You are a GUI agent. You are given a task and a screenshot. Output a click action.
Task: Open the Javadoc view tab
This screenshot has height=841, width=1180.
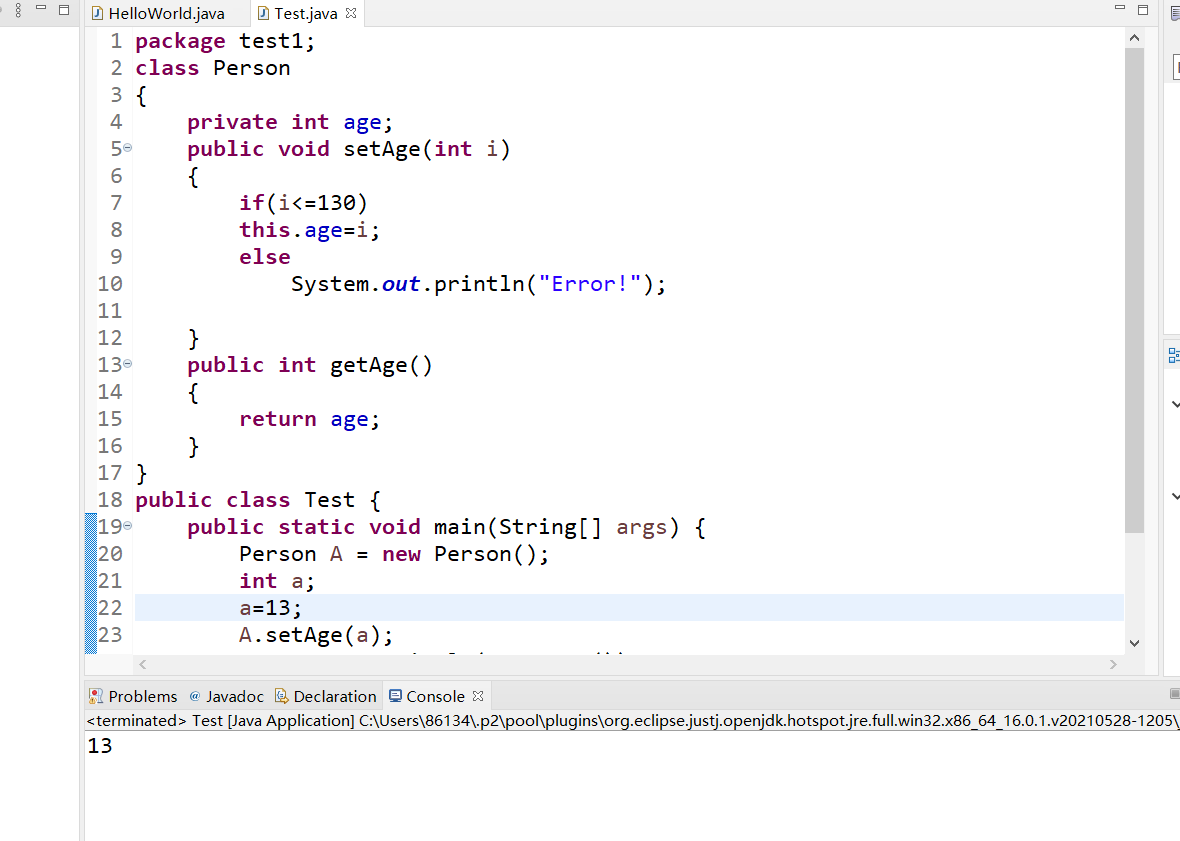click(x=227, y=696)
